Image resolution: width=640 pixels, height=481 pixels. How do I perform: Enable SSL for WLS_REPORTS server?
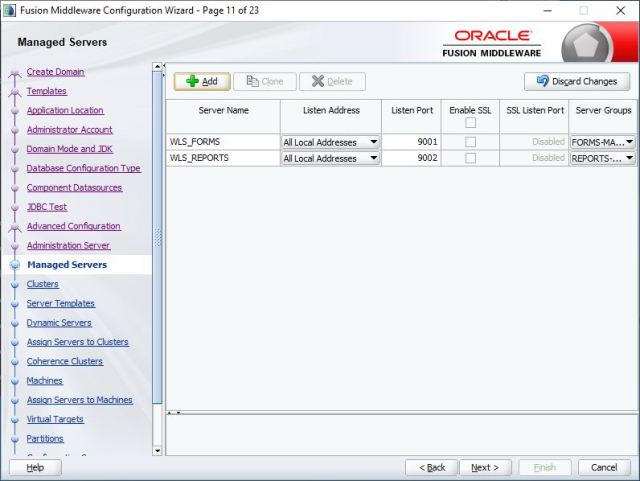pos(470,158)
